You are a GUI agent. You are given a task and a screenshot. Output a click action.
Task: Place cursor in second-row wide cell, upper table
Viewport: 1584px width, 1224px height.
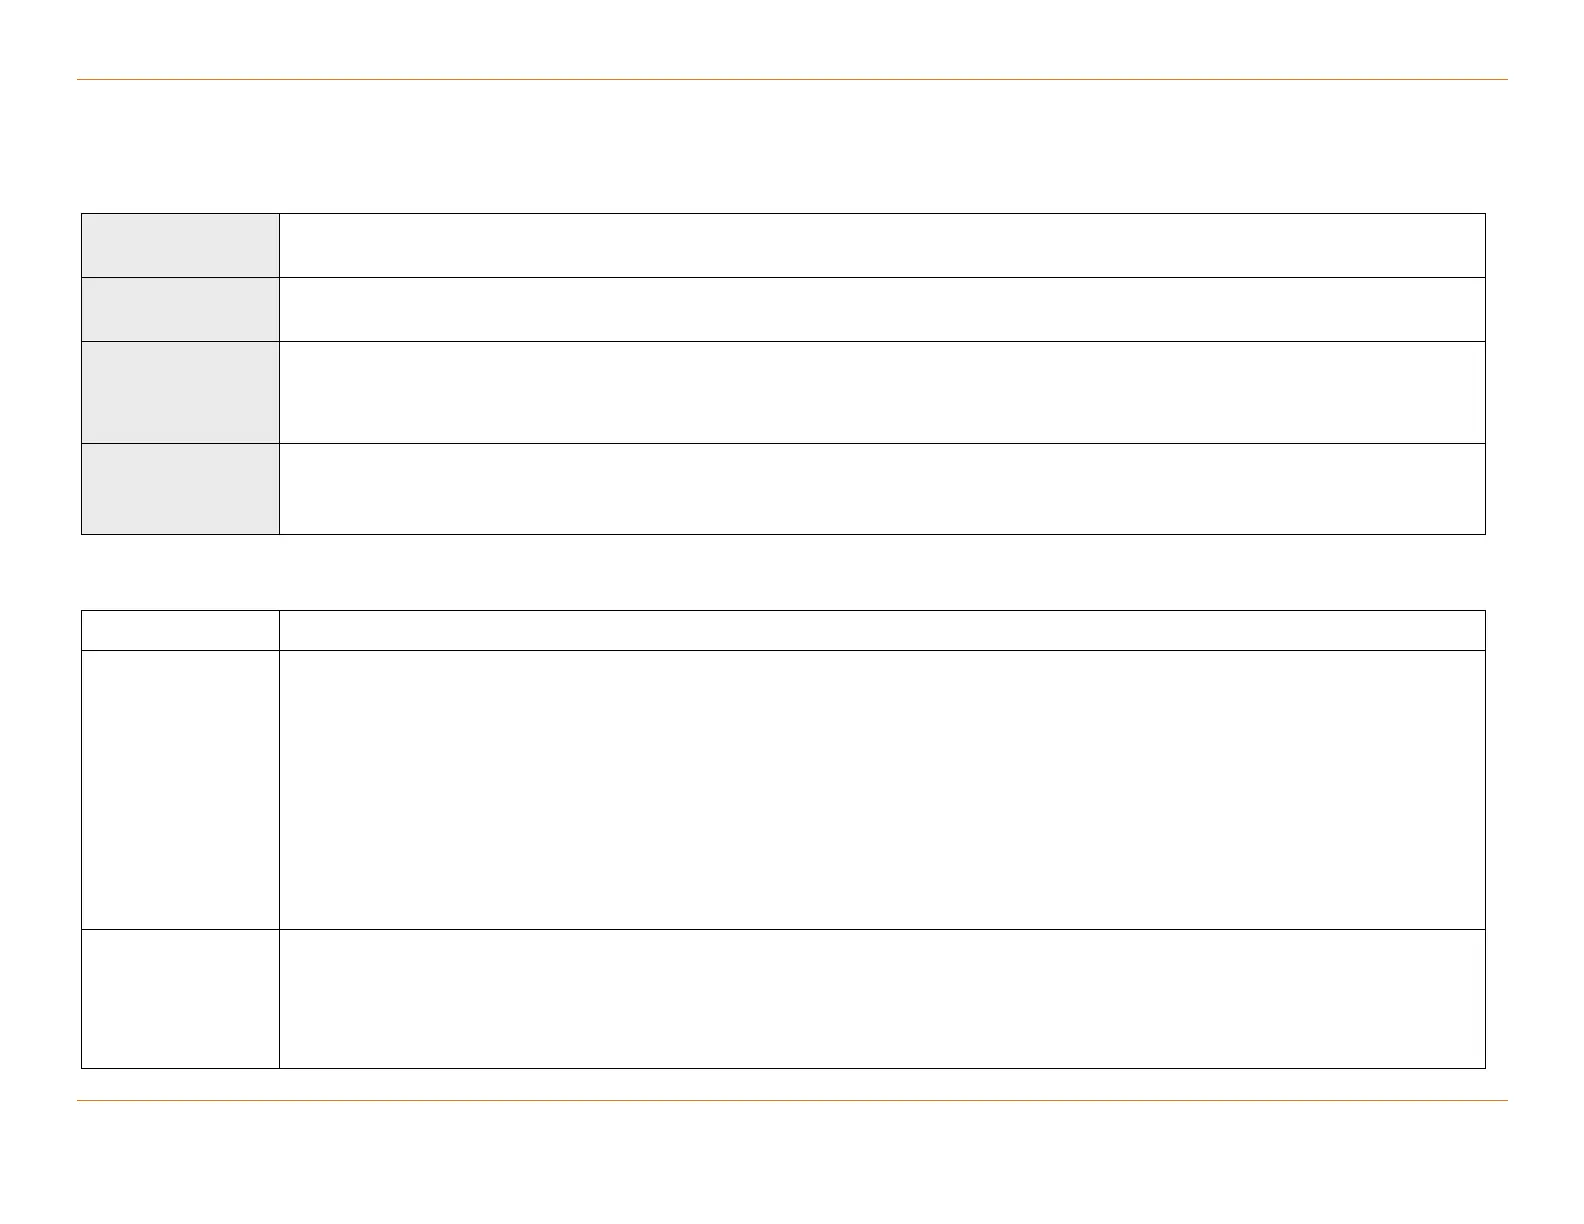[882, 309]
